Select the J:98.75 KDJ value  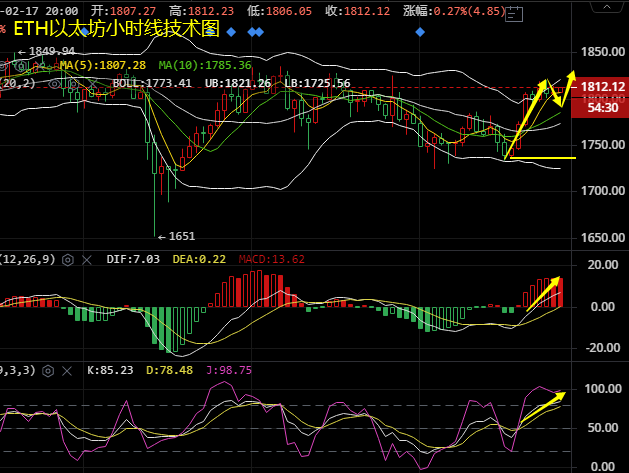pos(229,370)
